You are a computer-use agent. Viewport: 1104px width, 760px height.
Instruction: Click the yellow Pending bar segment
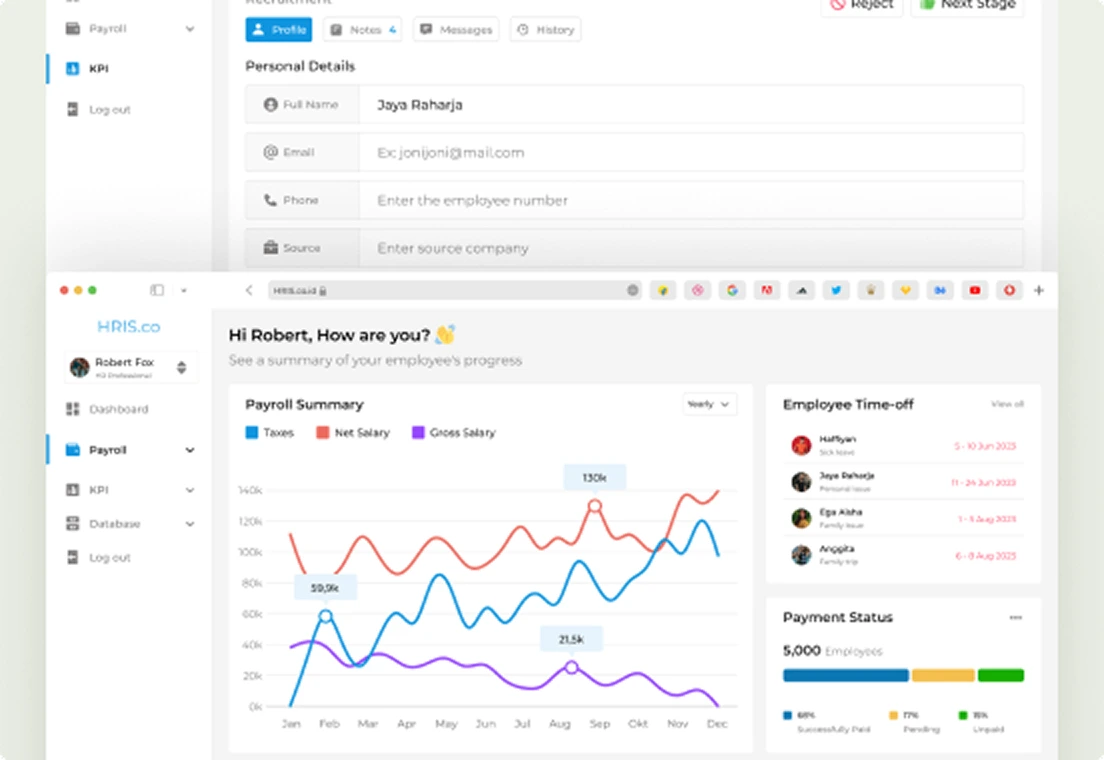point(943,675)
